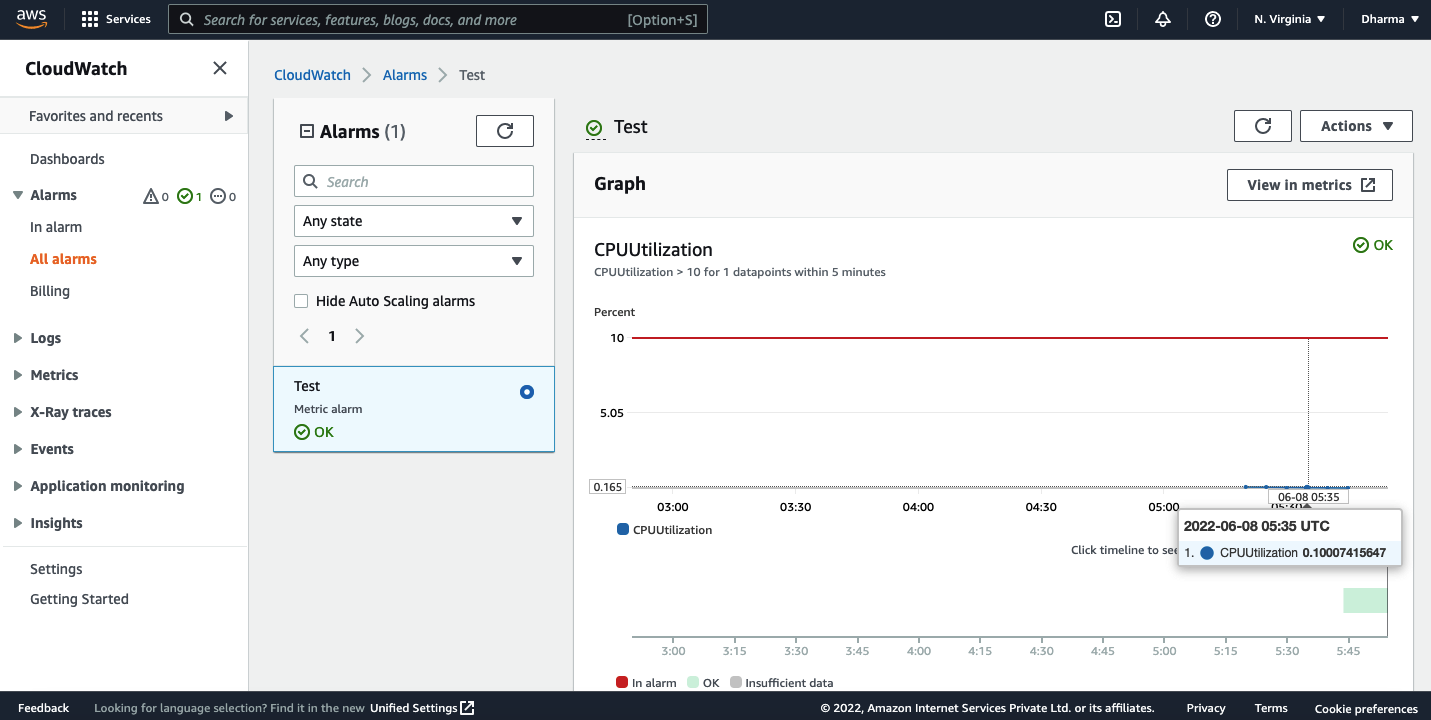The height and width of the screenshot is (720, 1431).
Task: Open Billing alarms in sidebar
Action: pyautogui.click(x=50, y=291)
